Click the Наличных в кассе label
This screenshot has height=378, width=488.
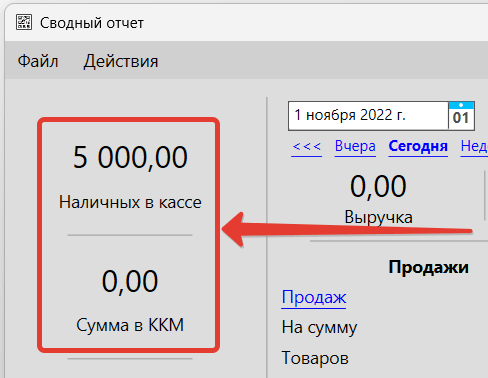(x=130, y=202)
